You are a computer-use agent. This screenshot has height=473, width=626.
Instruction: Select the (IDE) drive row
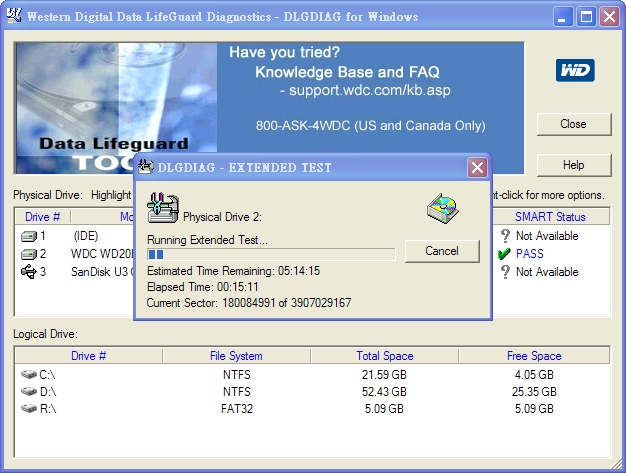tap(86, 236)
